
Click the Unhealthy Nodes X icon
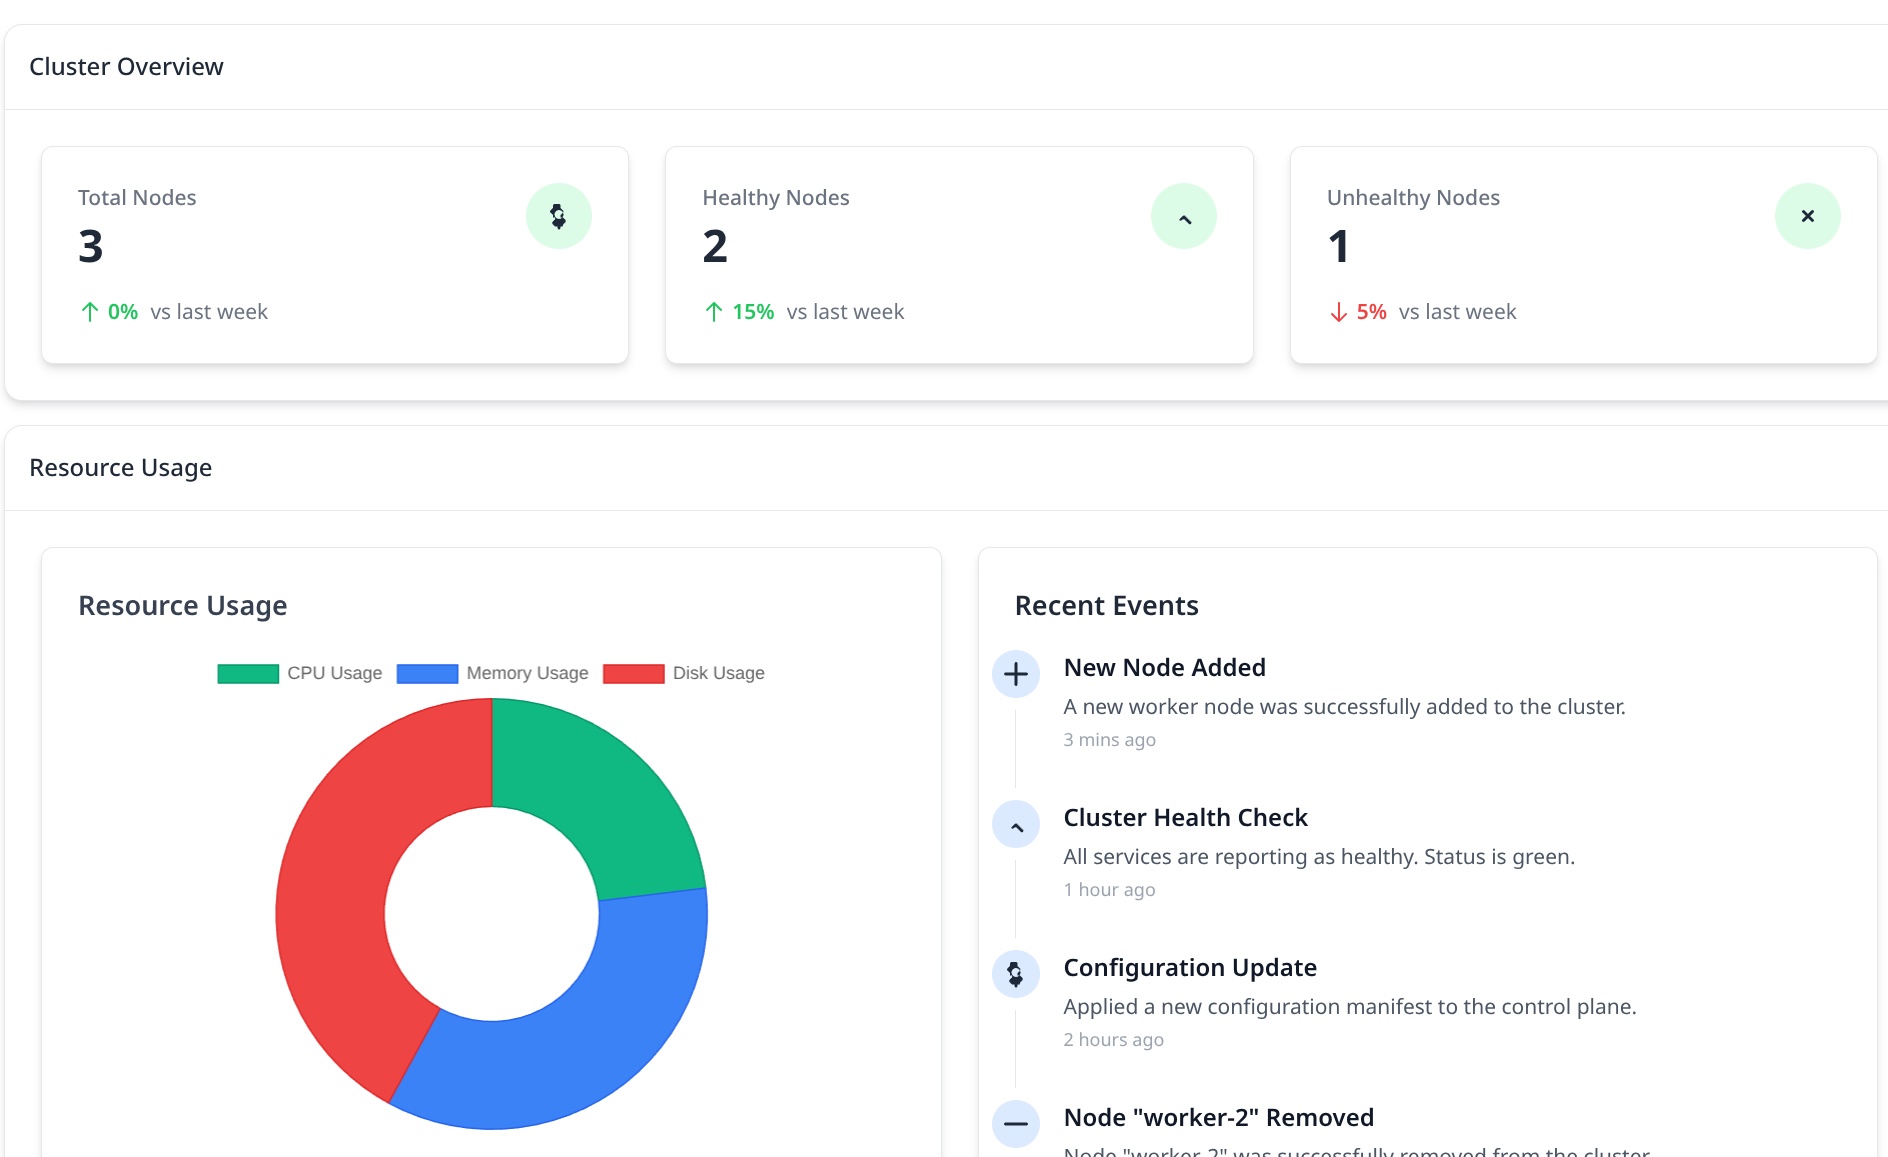pos(1807,216)
